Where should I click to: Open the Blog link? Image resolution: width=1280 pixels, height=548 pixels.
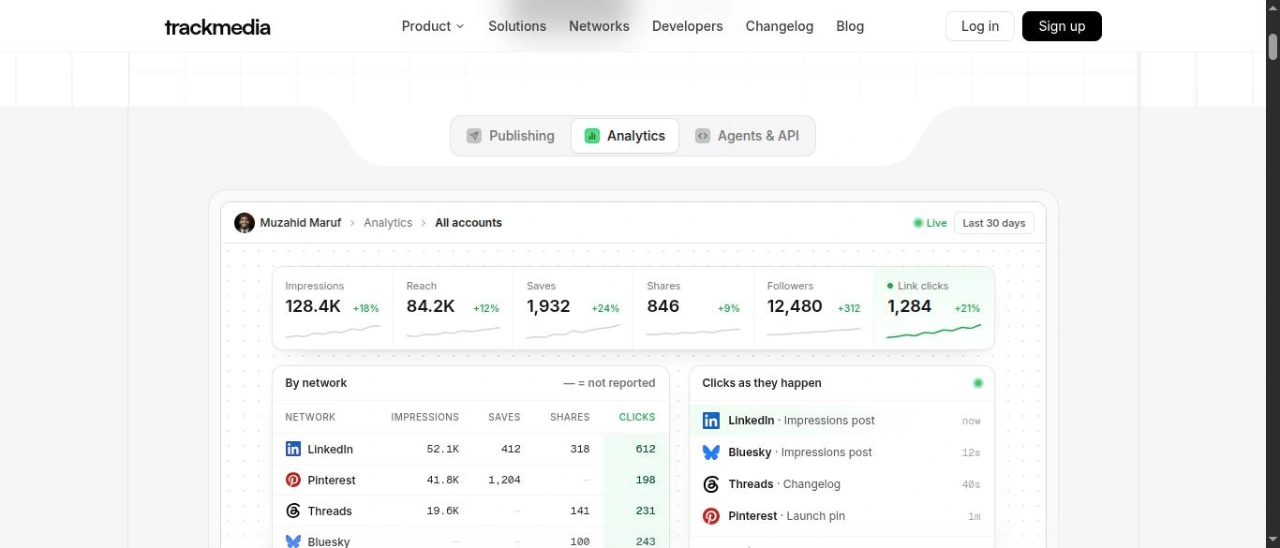coord(850,26)
